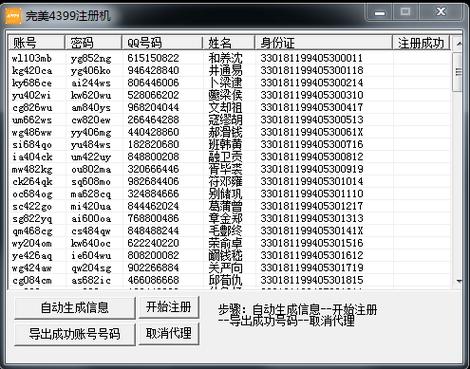Screen dimensions: 470x369
Task: Sort by 账号 column header
Action: click(x=36, y=43)
